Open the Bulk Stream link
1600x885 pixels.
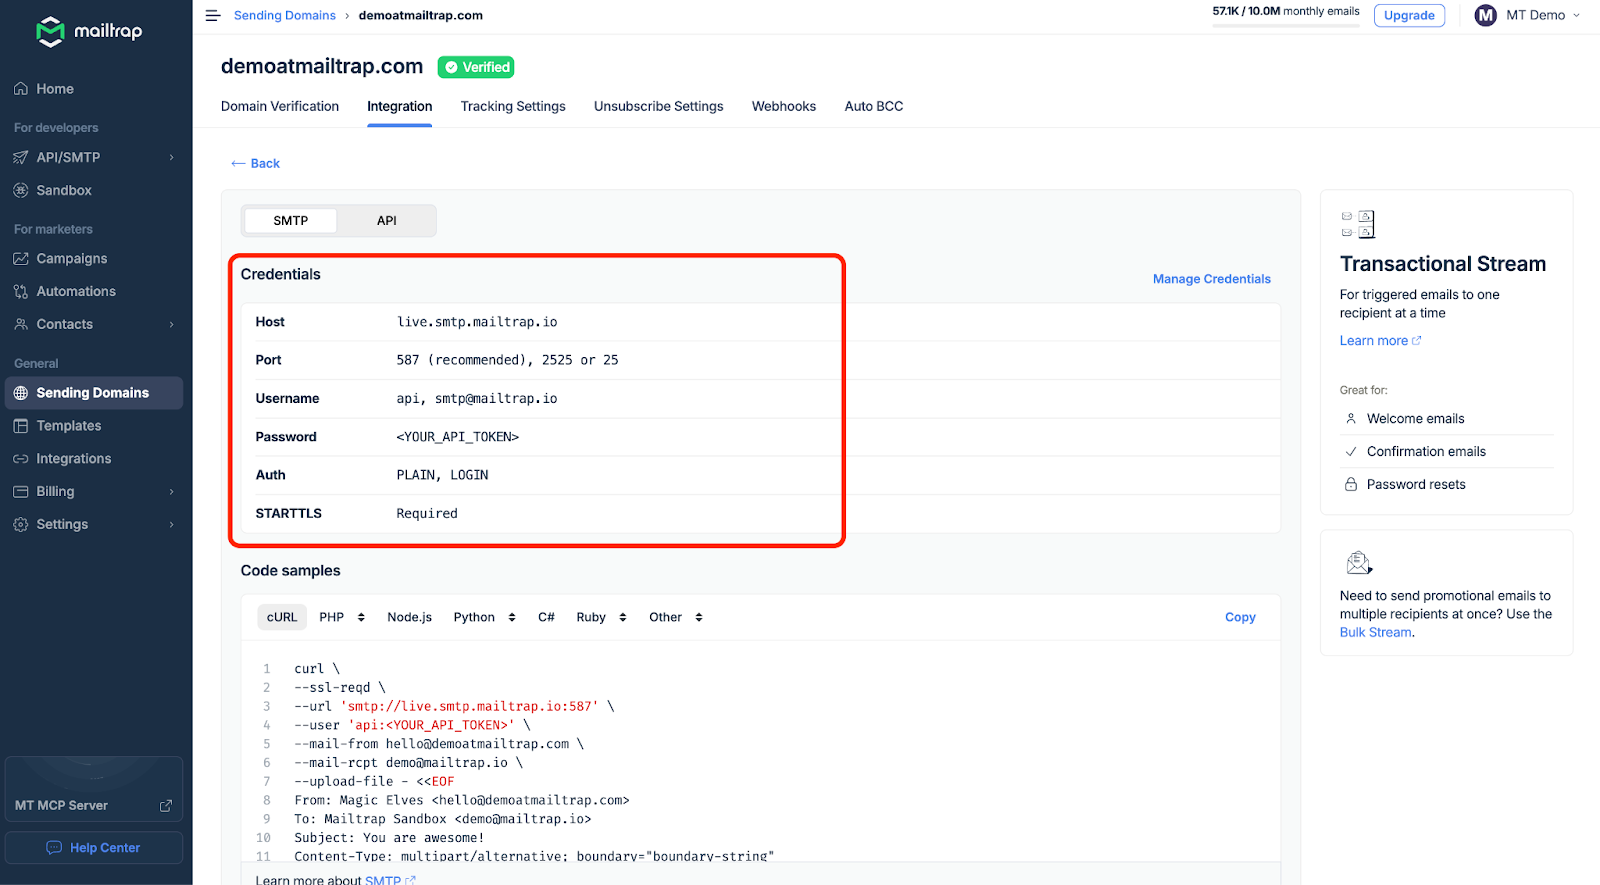(x=1376, y=632)
